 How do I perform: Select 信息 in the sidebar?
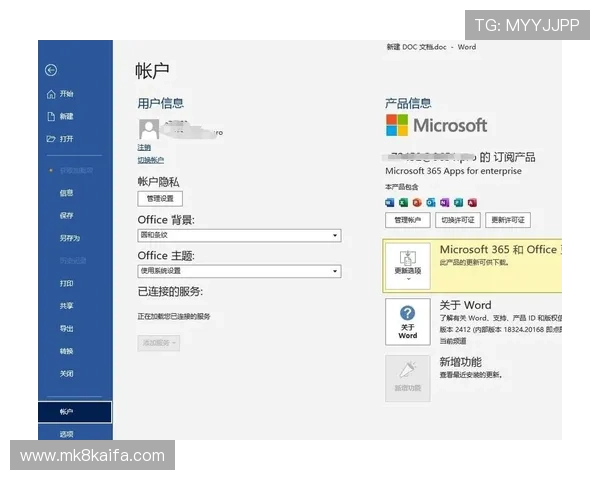pyautogui.click(x=67, y=193)
